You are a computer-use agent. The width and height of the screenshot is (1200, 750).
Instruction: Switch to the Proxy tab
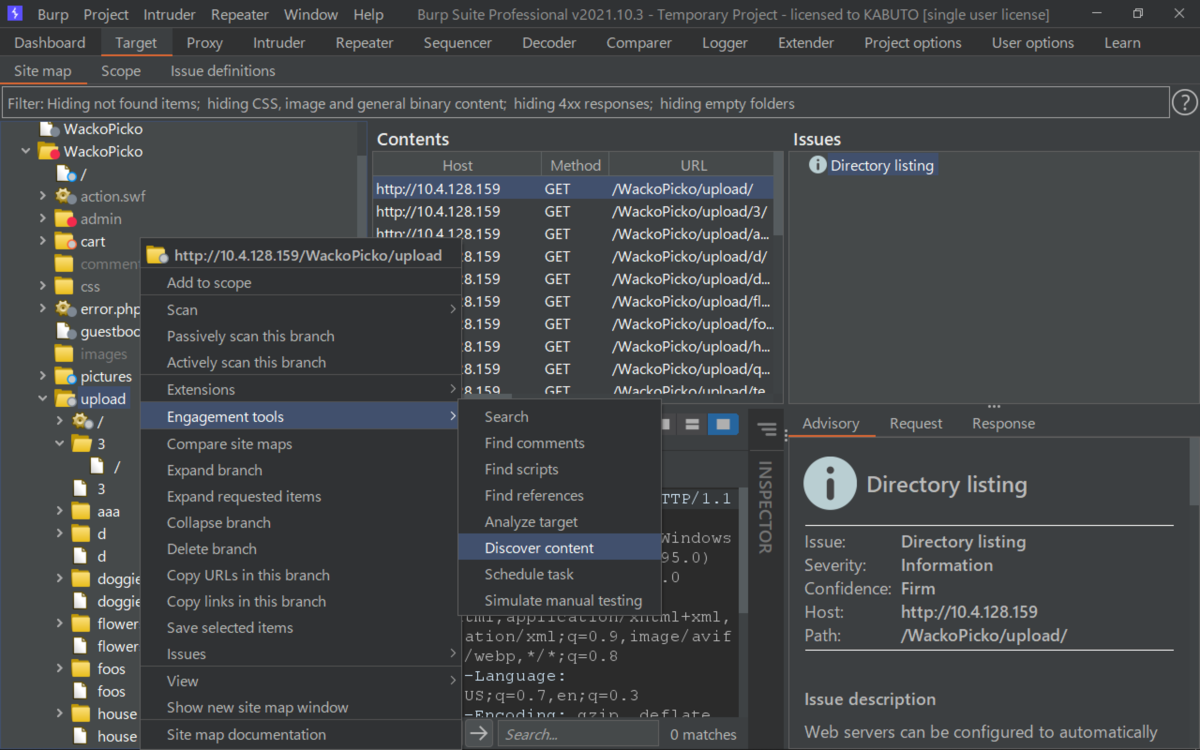point(205,43)
